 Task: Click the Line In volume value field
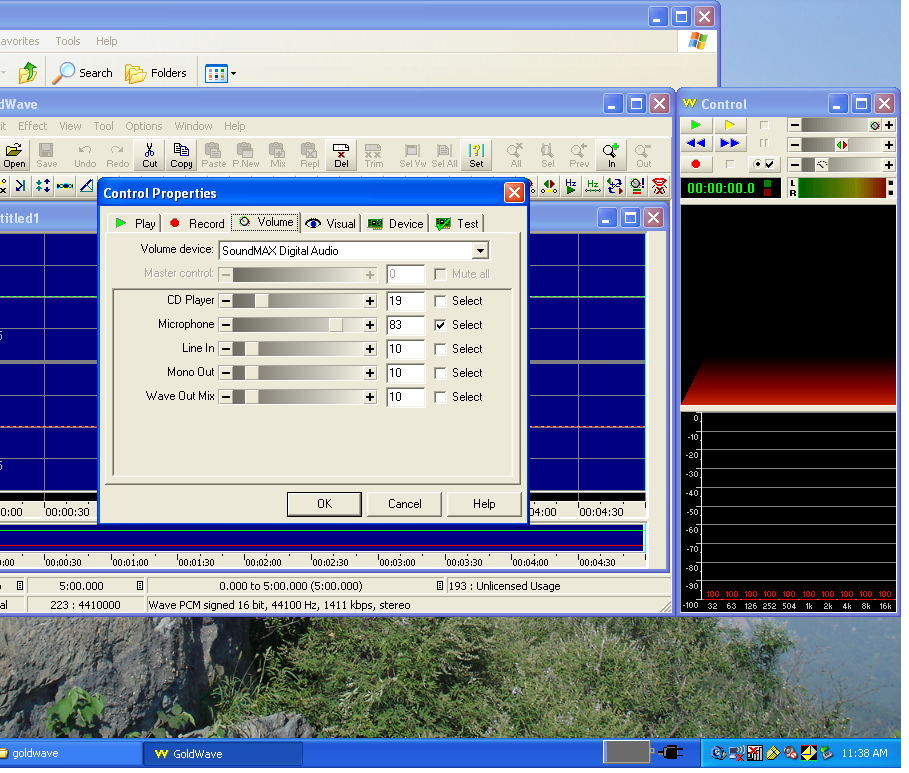[x=405, y=349]
